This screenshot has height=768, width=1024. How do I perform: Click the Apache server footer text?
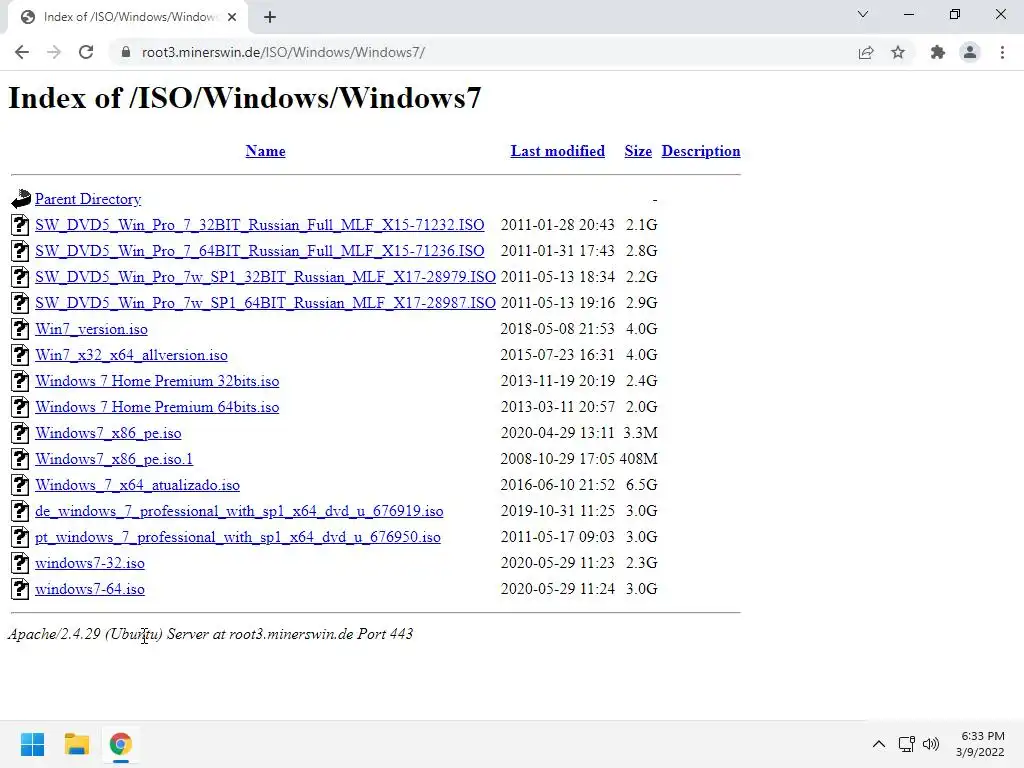pos(210,634)
